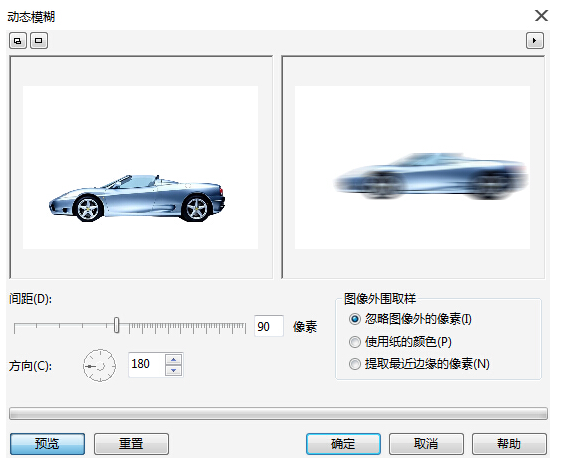
Task: Click the 间距(D): label text
Action: click(30, 299)
